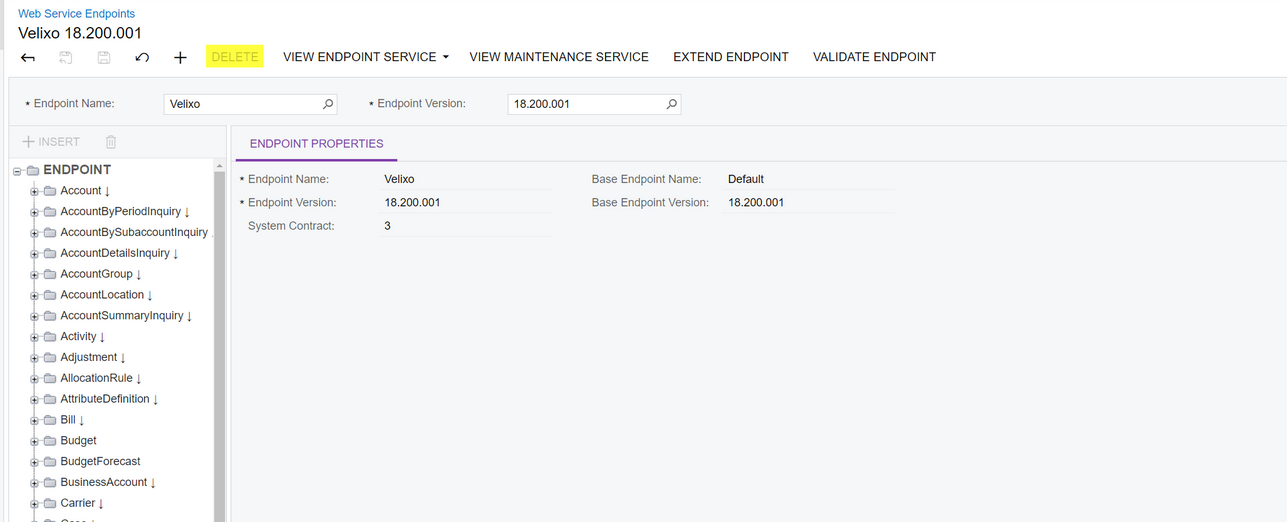Click EXTEND ENDPOINT button
The width and height of the screenshot is (1287, 522).
(731, 57)
